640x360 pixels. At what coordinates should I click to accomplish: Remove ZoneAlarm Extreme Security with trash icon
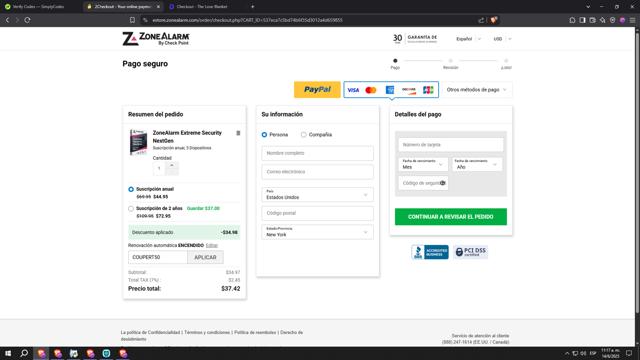(238, 133)
